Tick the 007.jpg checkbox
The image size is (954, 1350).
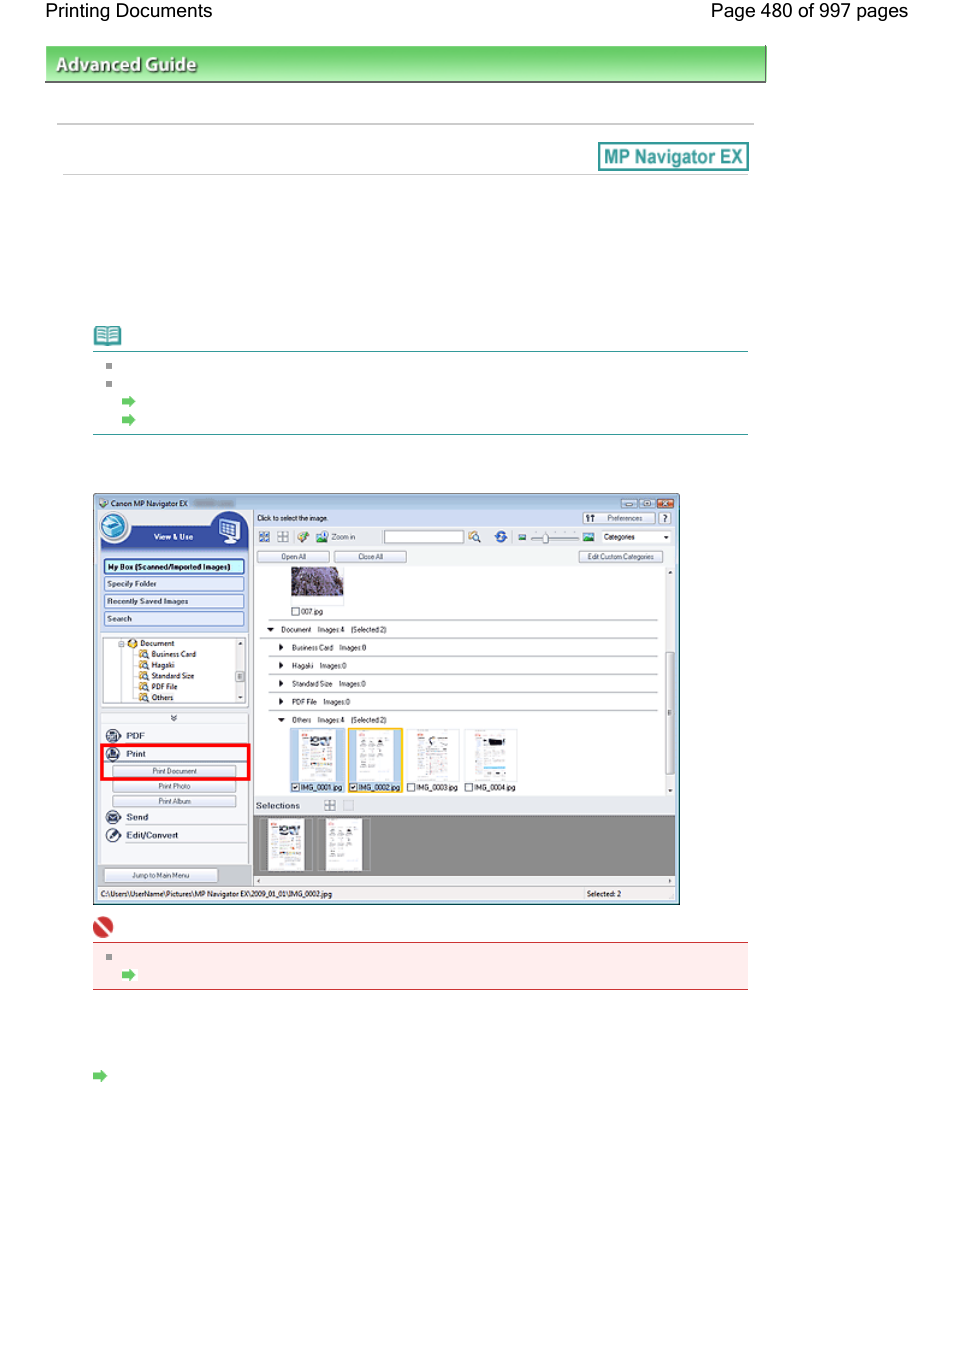click(x=295, y=611)
